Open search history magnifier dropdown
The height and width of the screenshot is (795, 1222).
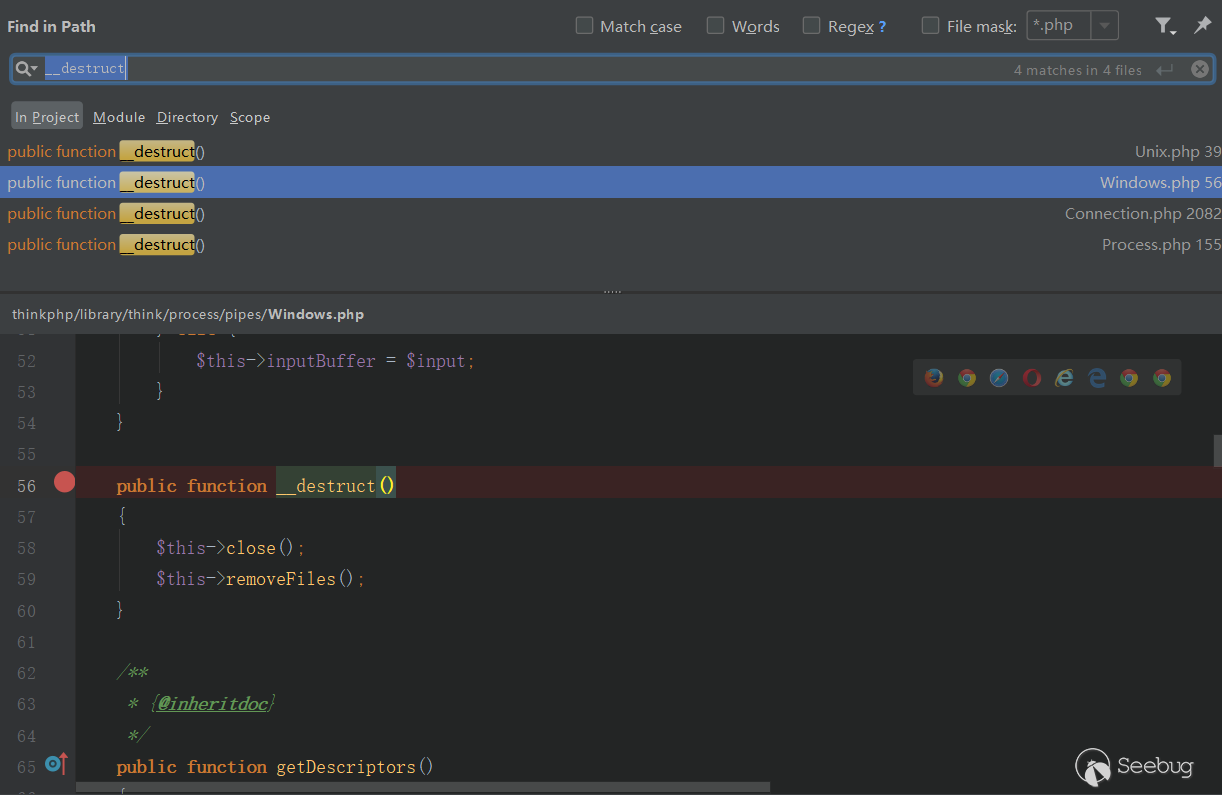26,69
